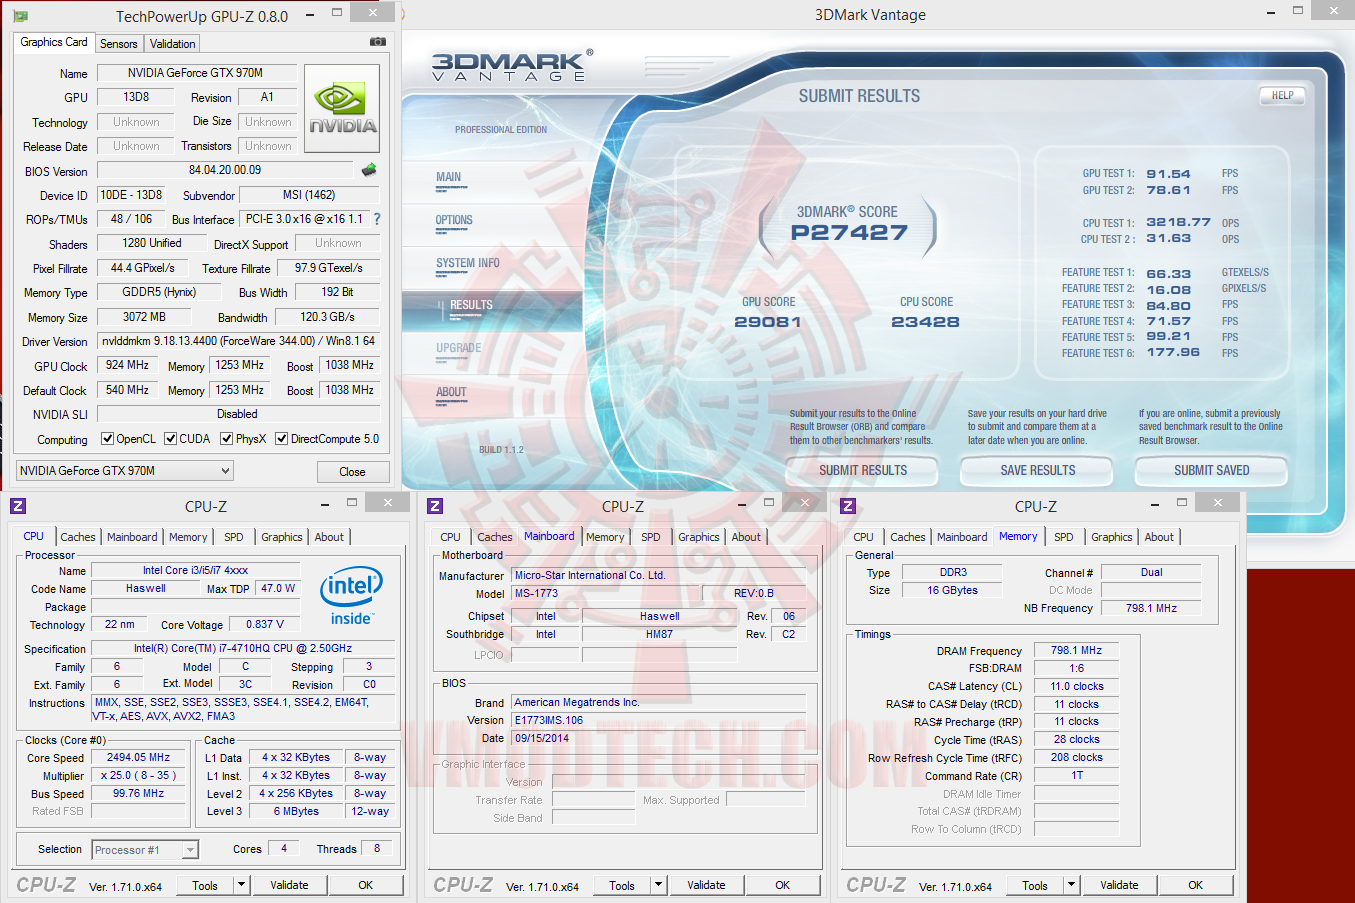This screenshot has height=903, width=1355.
Task: Click Tools button in CPU-Z mainboard window
Action: [x=622, y=885]
